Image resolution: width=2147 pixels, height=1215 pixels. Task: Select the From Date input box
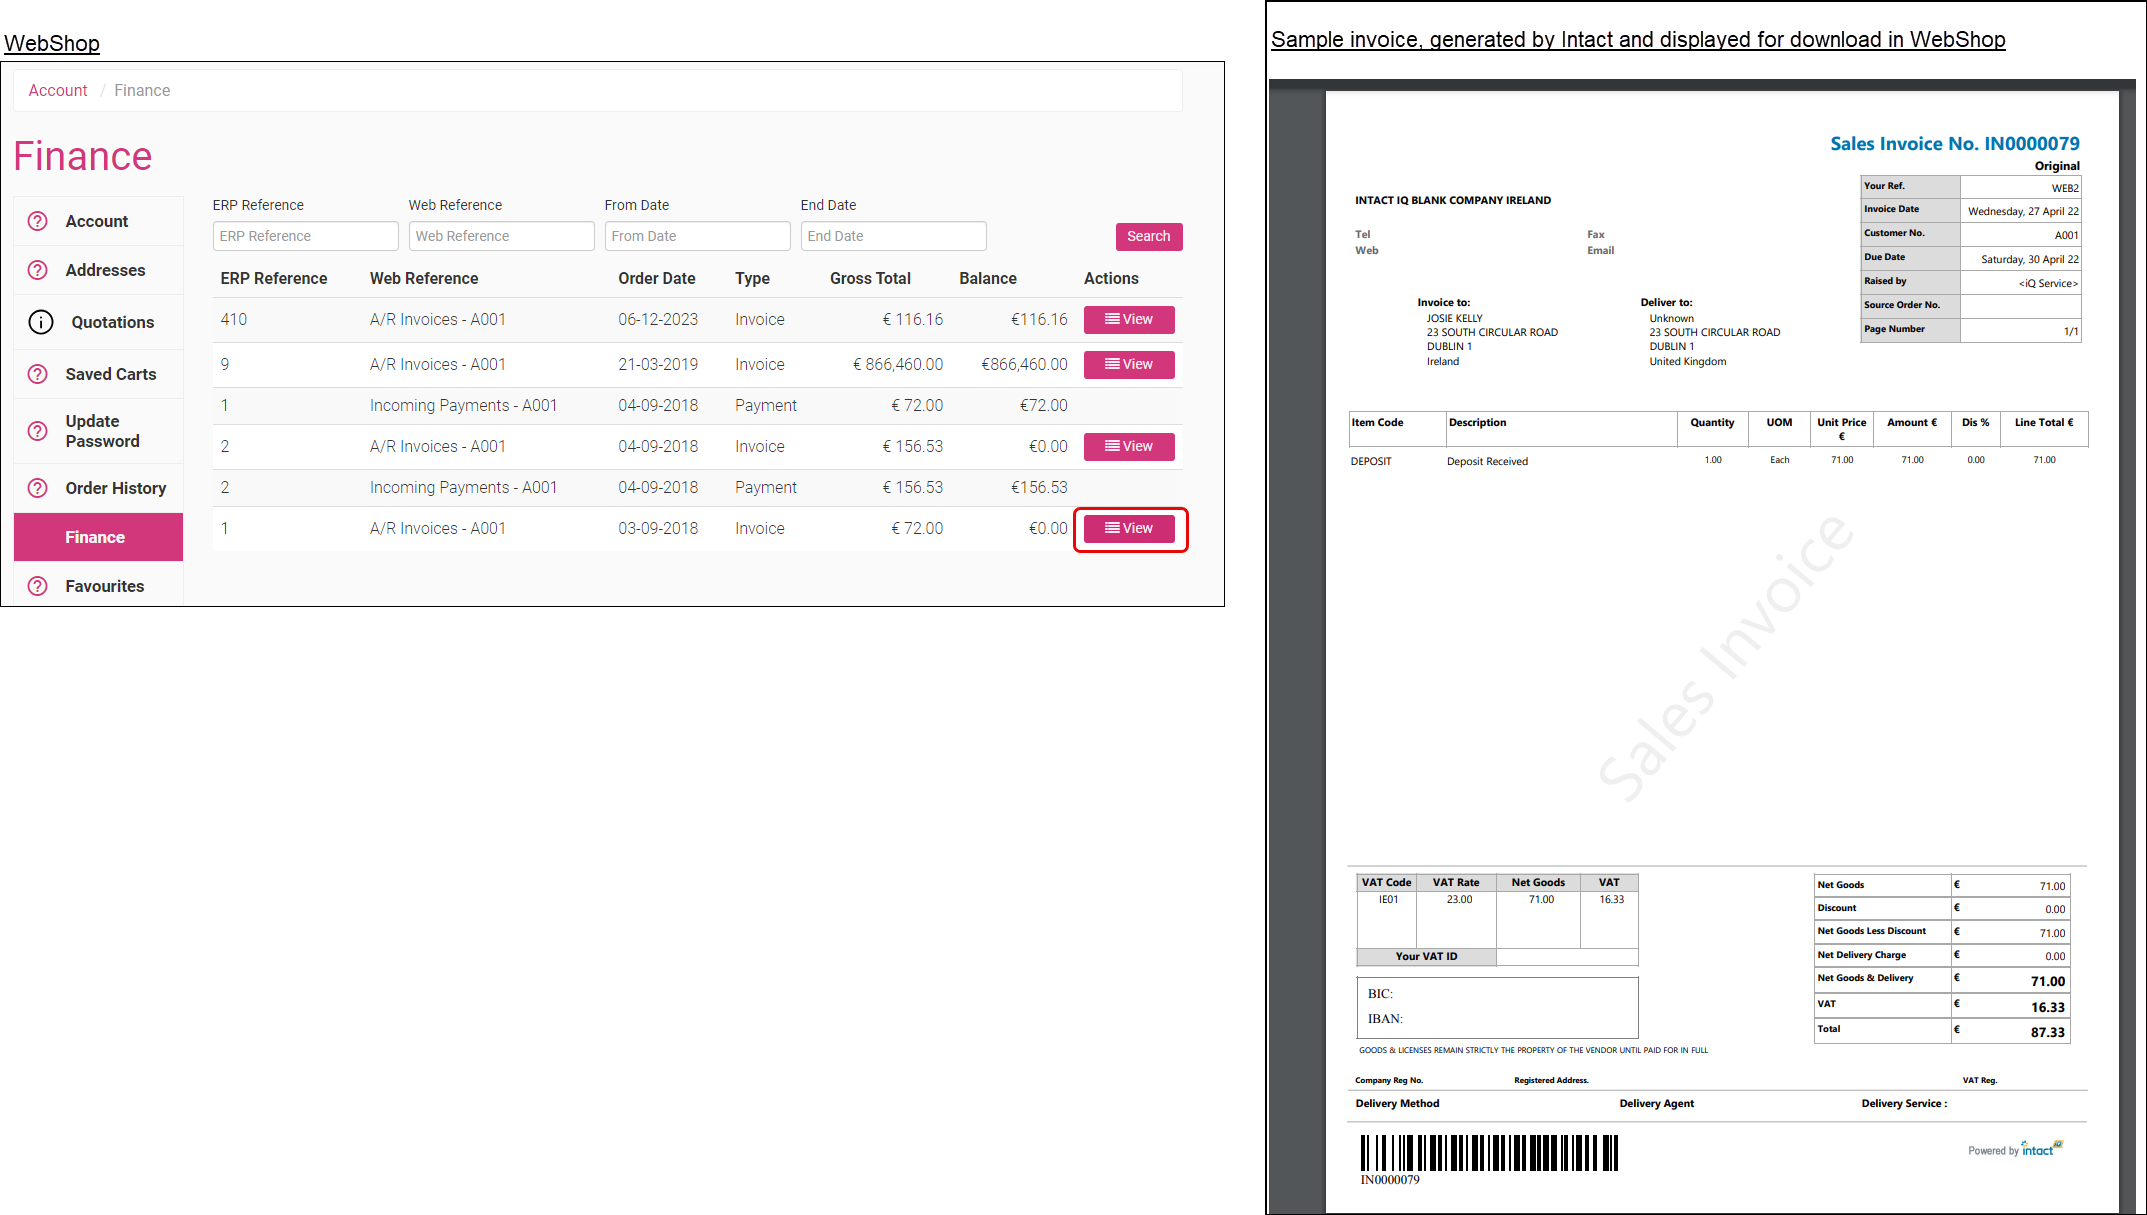(697, 236)
